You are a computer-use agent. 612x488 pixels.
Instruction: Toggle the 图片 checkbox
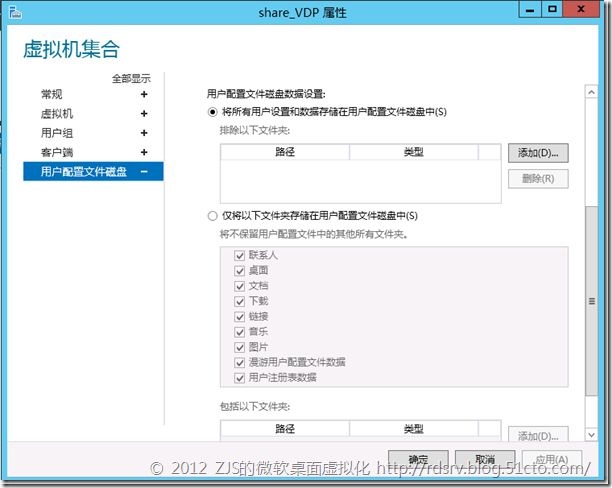[x=239, y=347]
